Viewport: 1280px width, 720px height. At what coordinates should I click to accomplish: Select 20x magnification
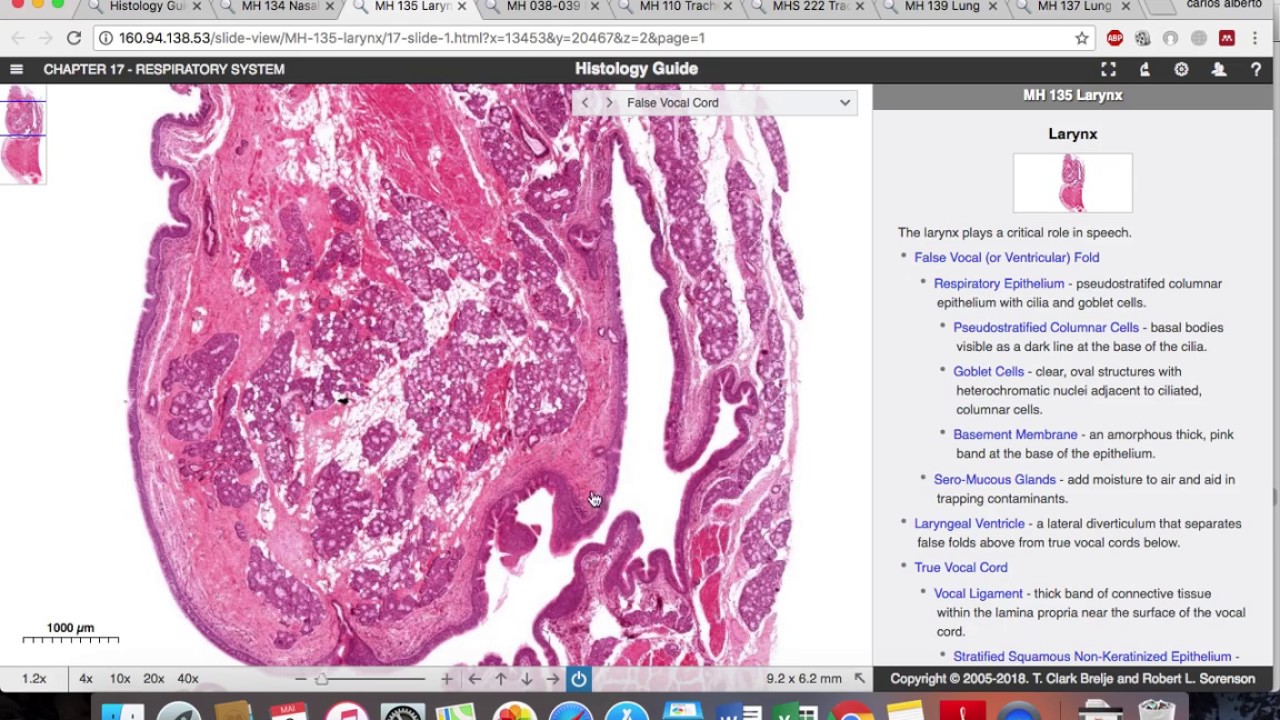154,678
